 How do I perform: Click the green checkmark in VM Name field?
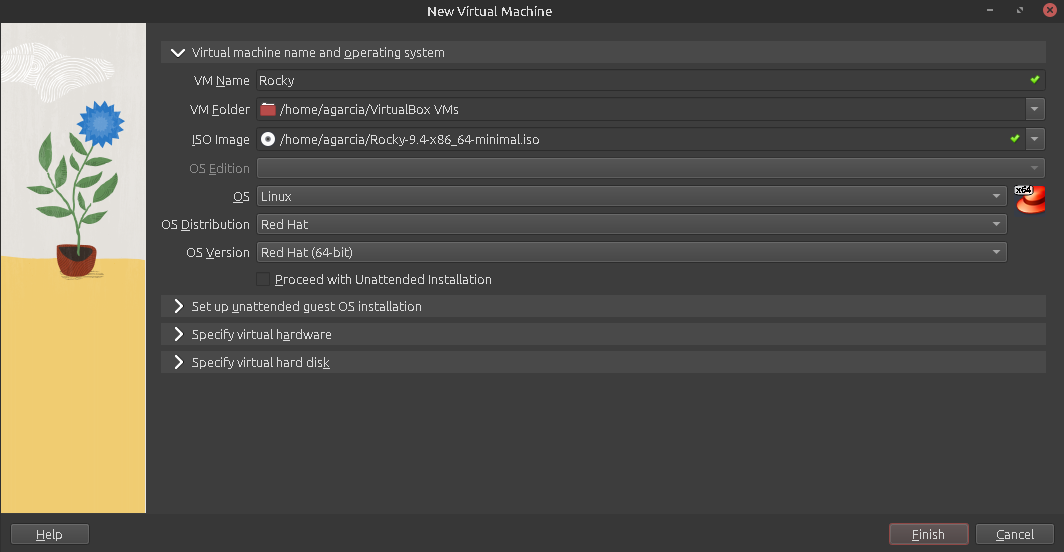tap(1035, 79)
